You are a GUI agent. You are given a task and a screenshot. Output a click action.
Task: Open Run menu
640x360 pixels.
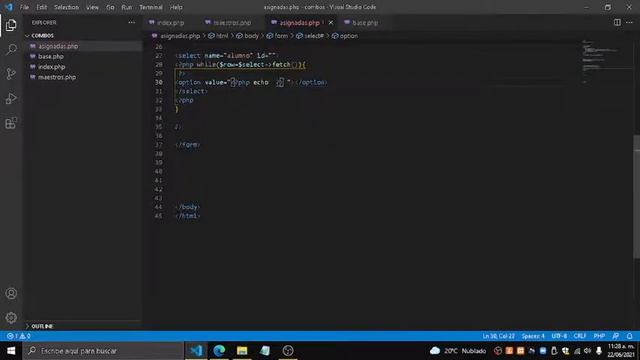click(127, 7)
